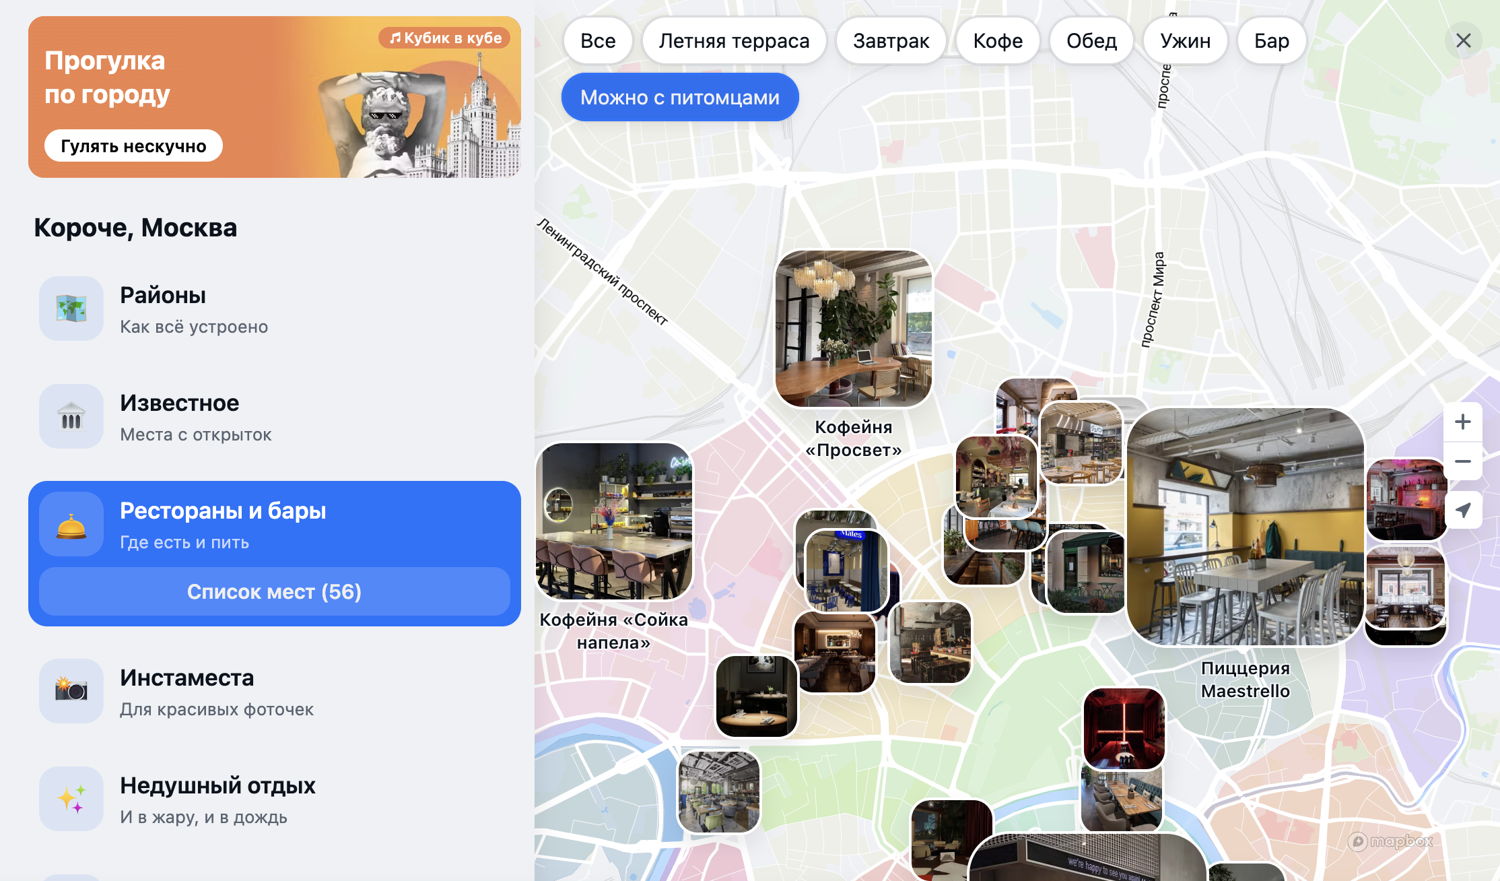Click the Рестораны и бары cloche icon
This screenshot has height=881, width=1500.
[x=71, y=524]
